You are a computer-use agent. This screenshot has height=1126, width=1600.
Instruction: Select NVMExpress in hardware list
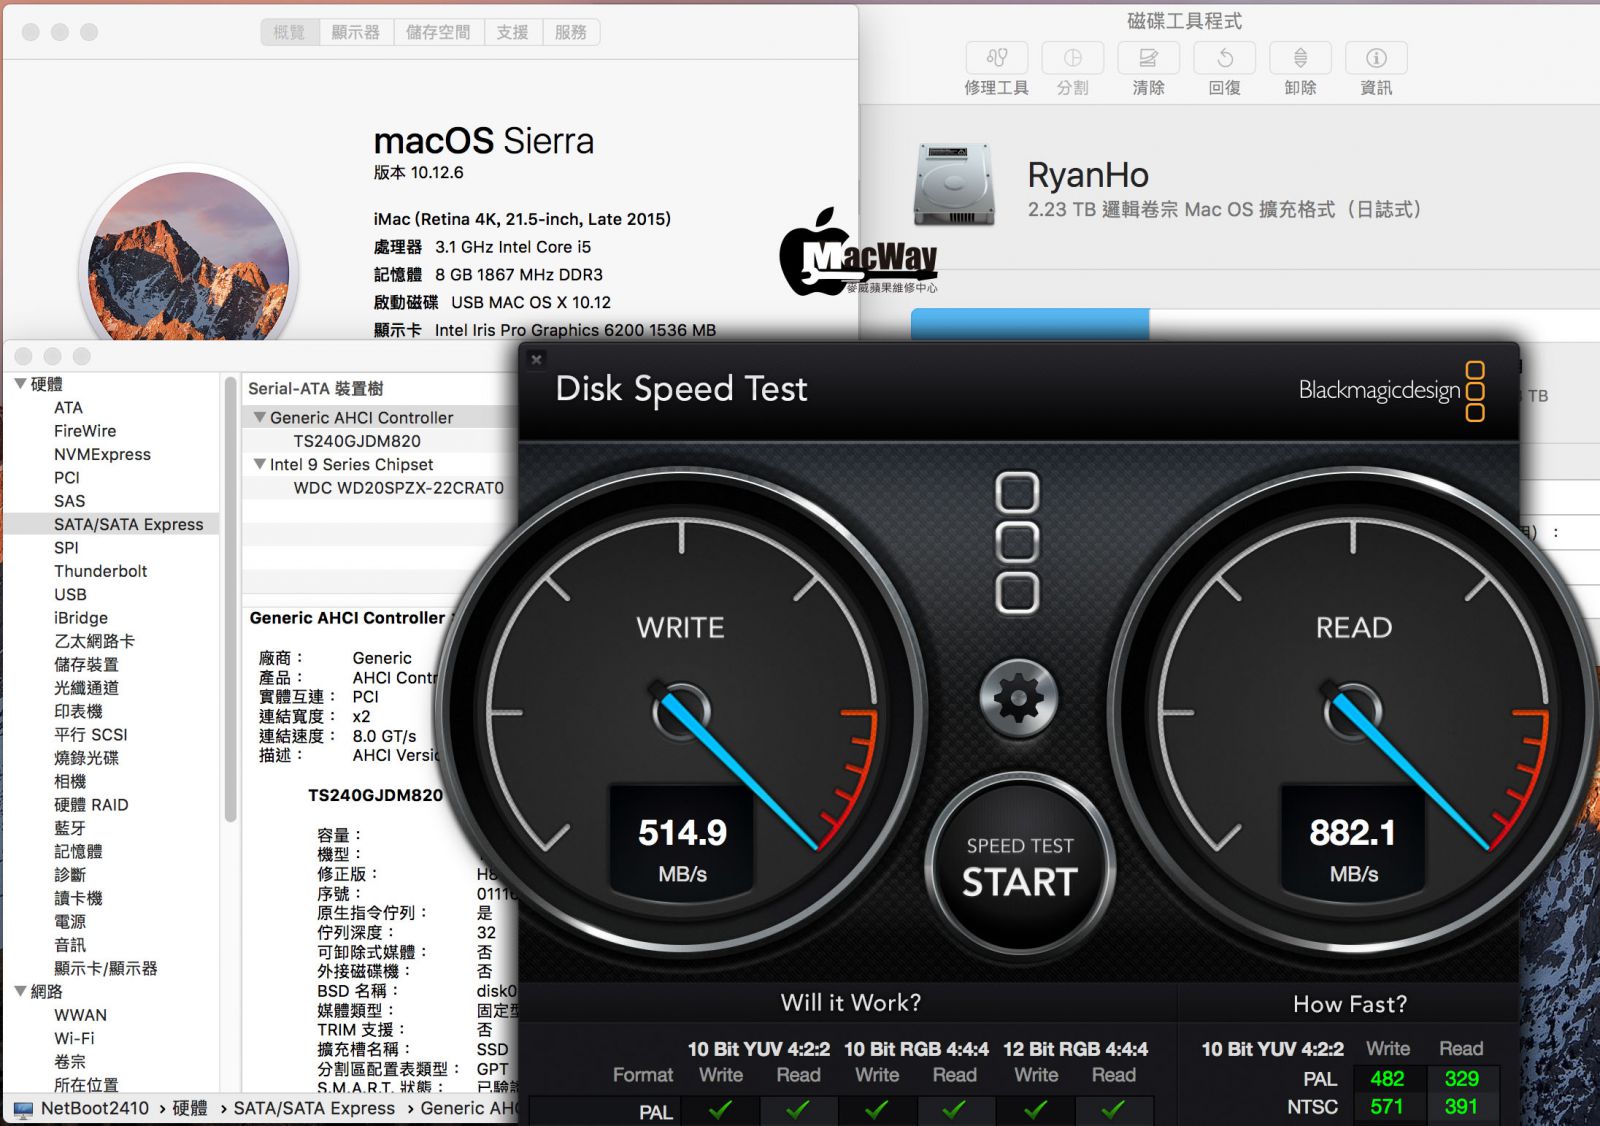(x=102, y=454)
